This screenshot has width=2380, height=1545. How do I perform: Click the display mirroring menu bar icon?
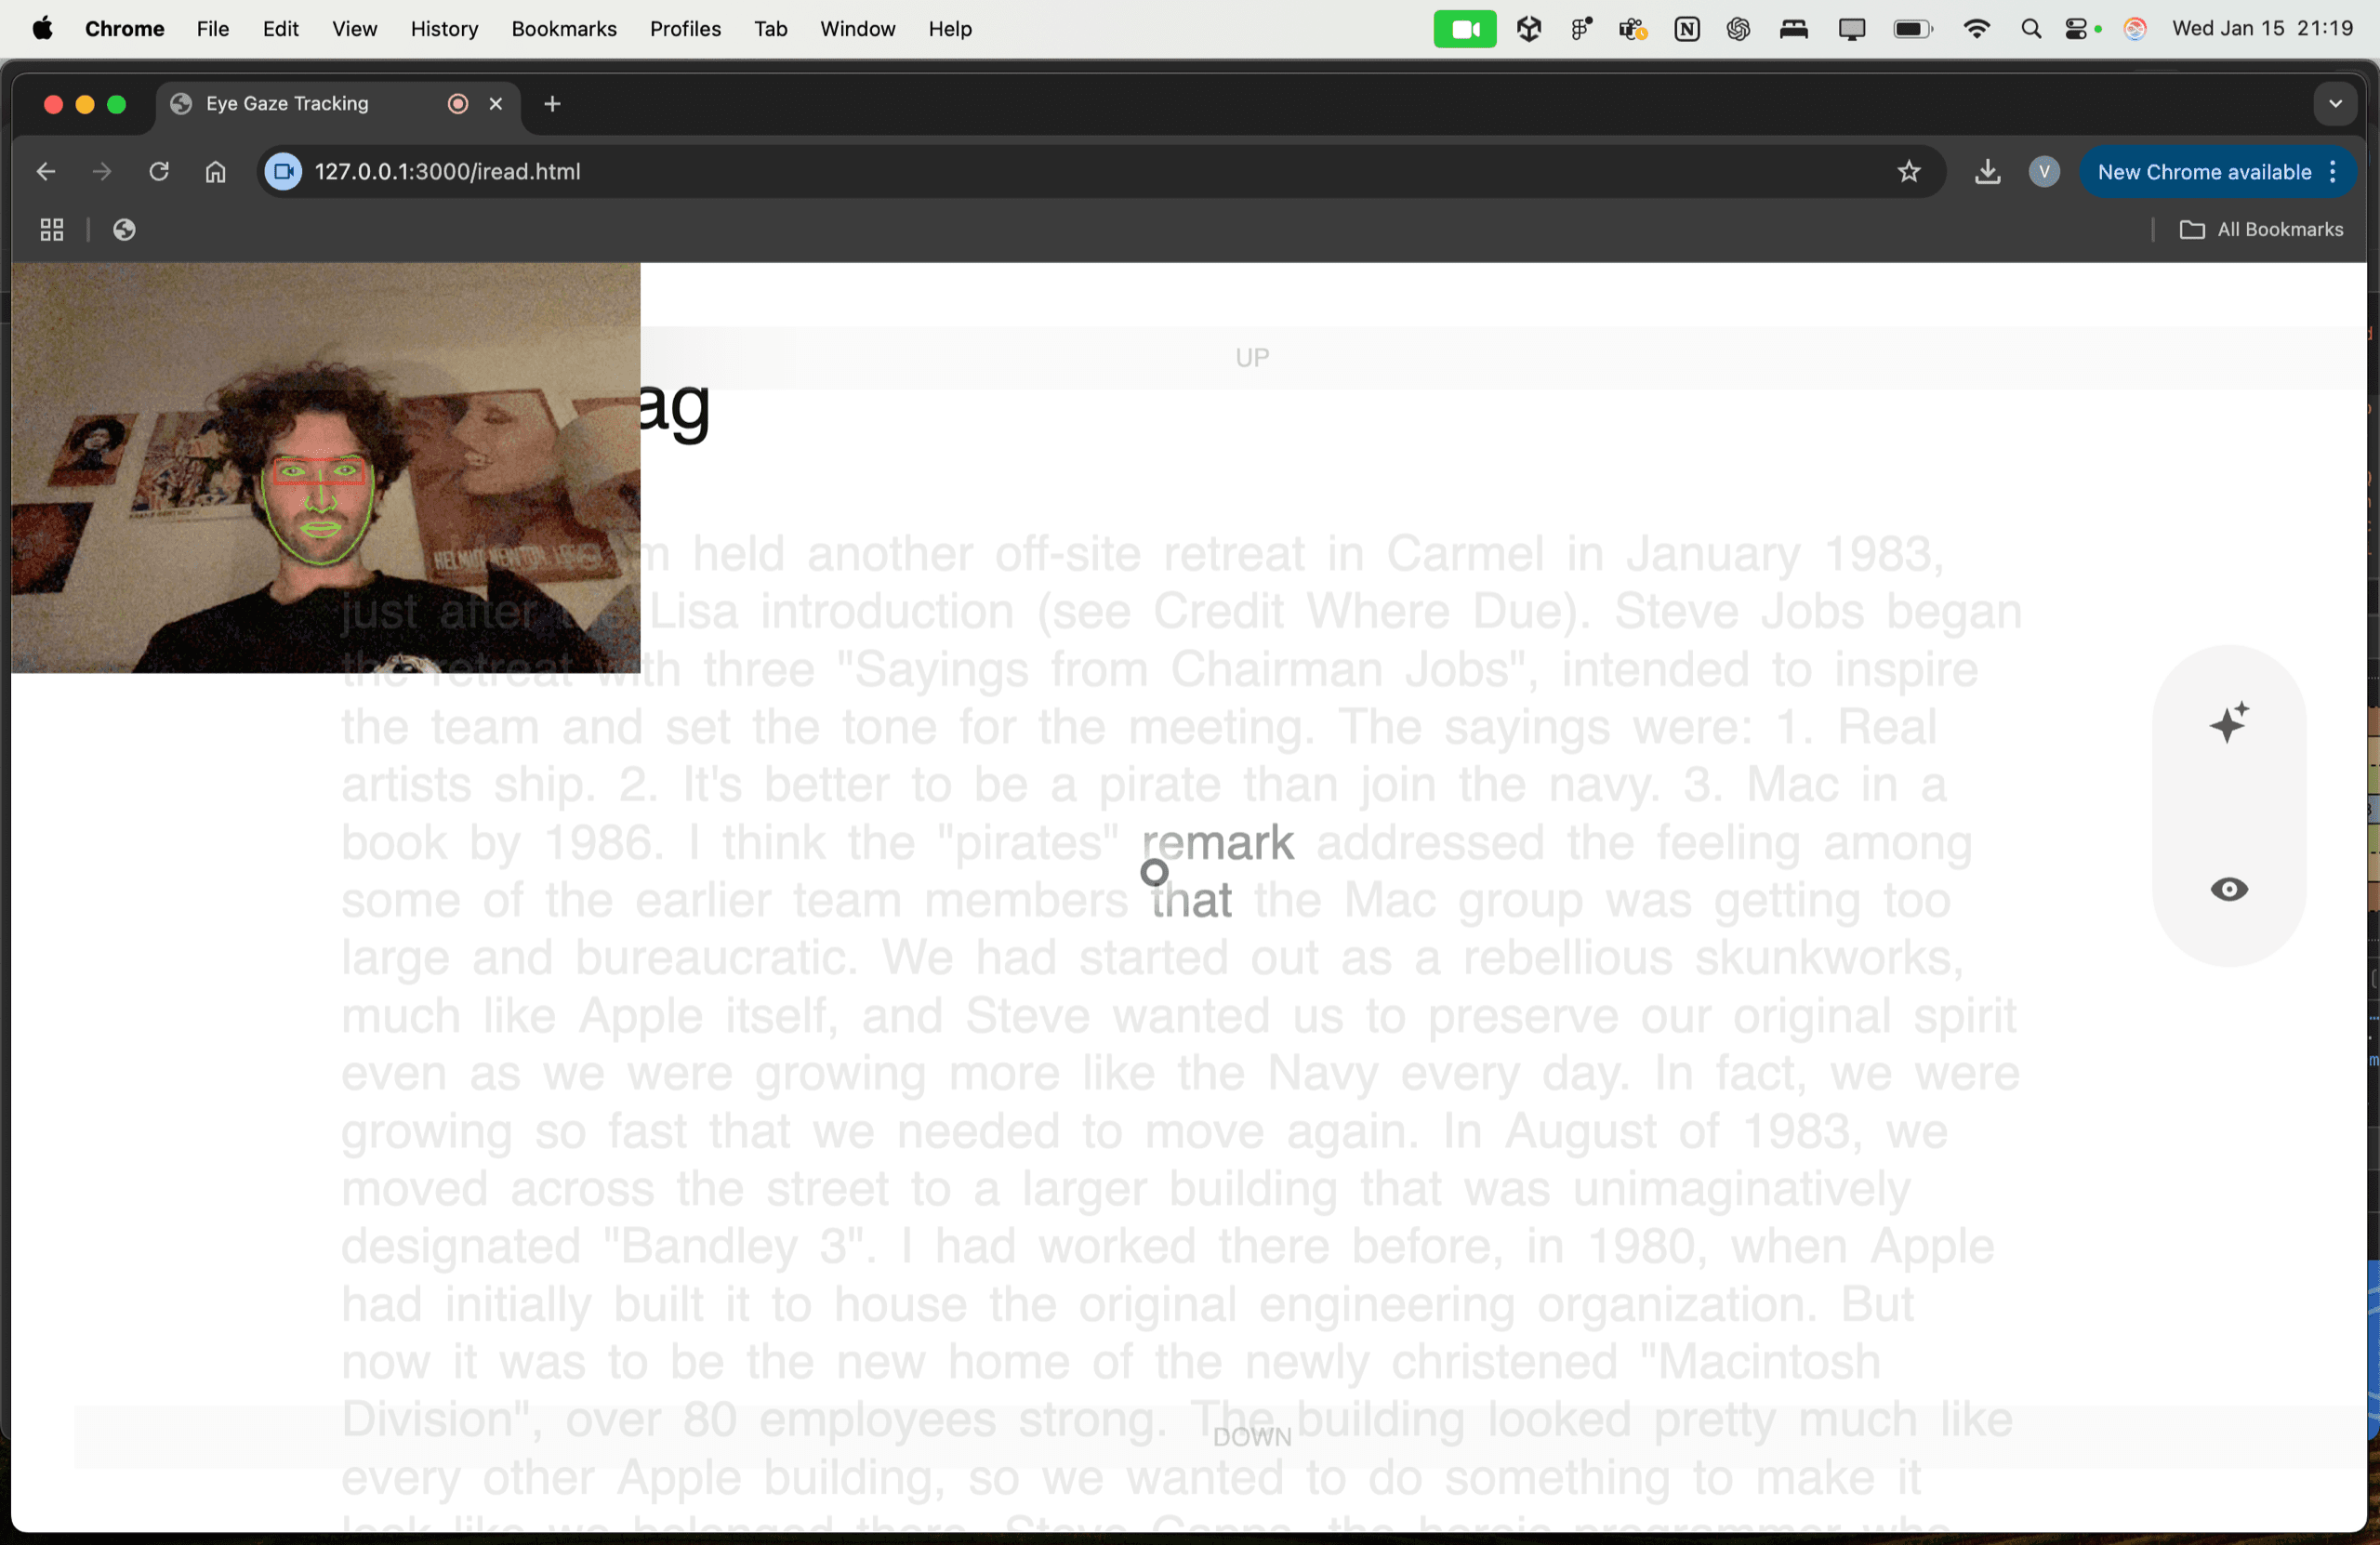(1852, 29)
